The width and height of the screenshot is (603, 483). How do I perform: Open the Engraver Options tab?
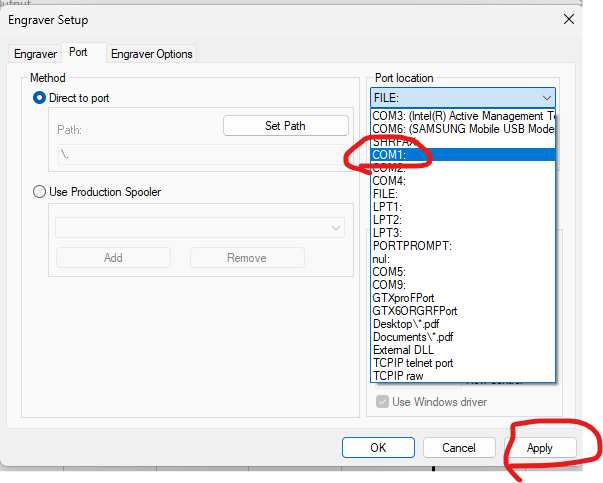coord(152,54)
